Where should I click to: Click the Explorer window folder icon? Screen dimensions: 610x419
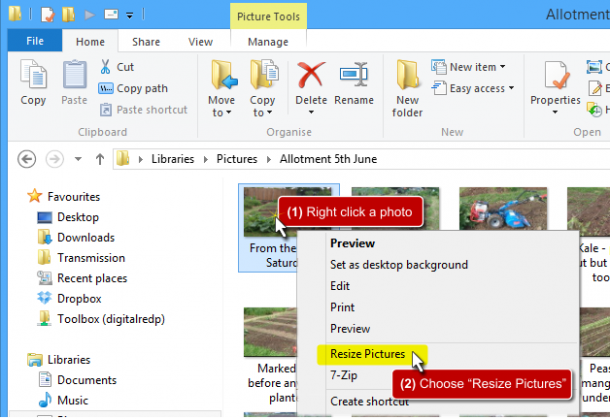[15, 14]
